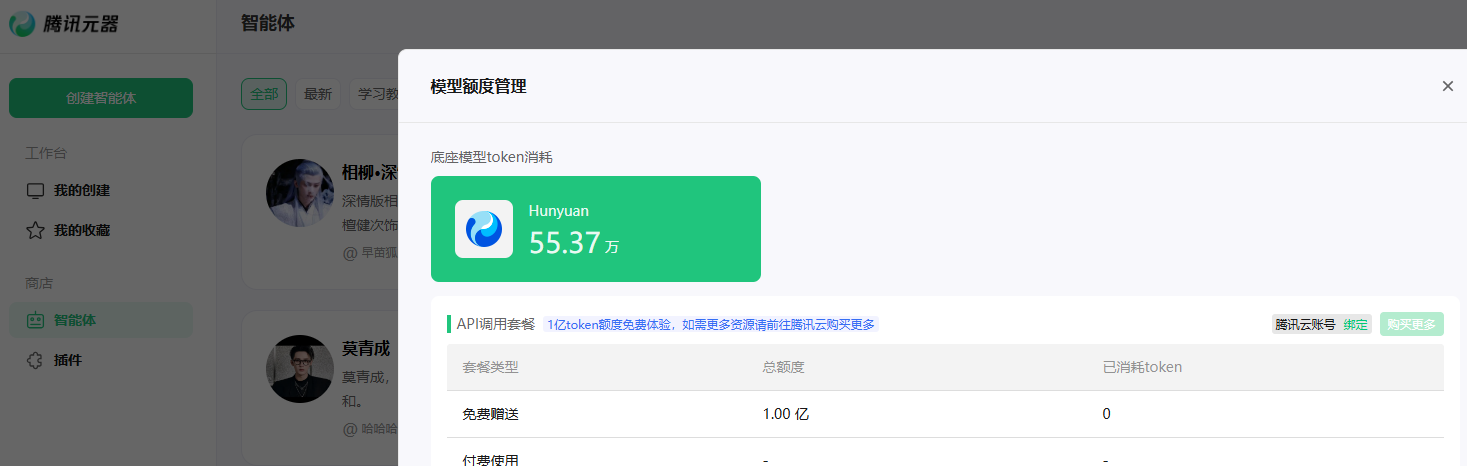Image resolution: width=1467 pixels, height=466 pixels.
Task: Close the 模型额度管理 dialog
Action: [1447, 86]
